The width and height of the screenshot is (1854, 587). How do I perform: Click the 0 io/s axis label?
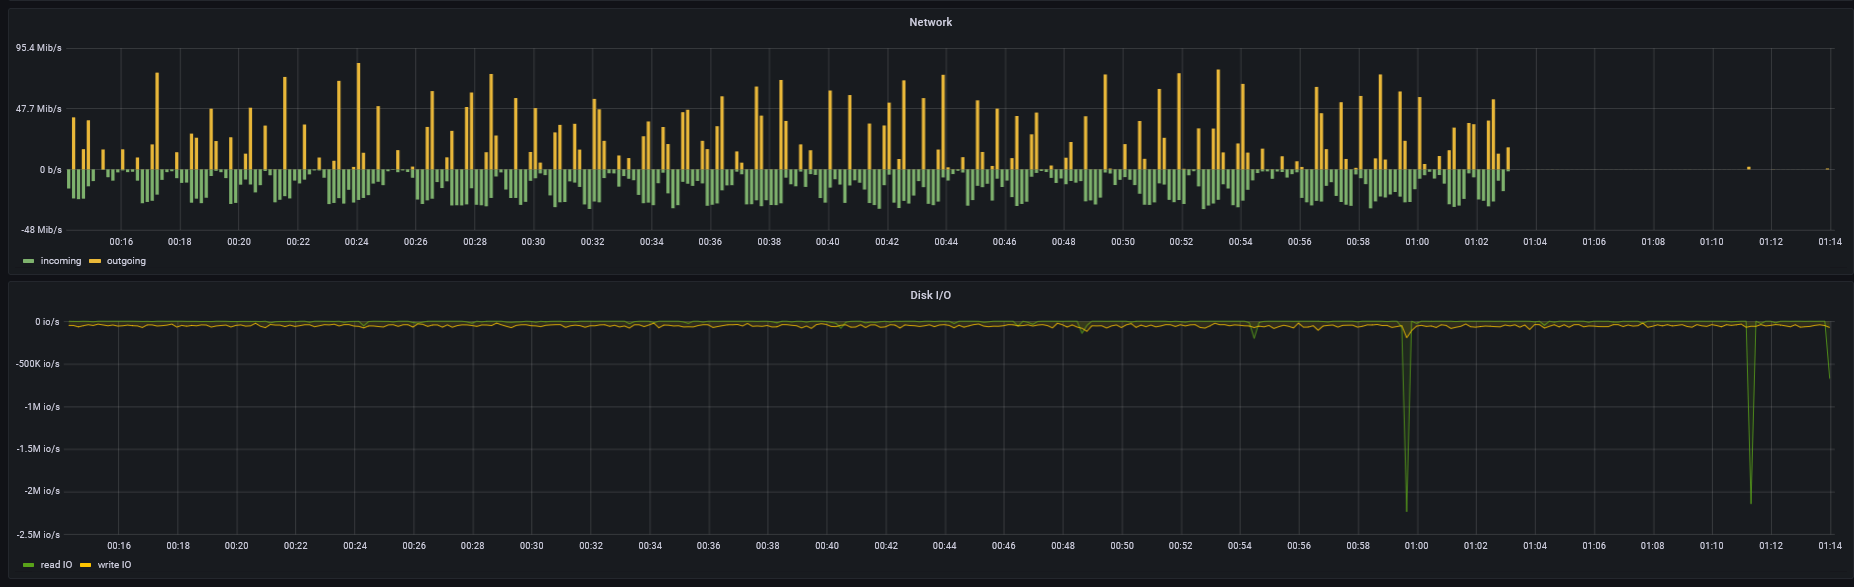[47, 322]
